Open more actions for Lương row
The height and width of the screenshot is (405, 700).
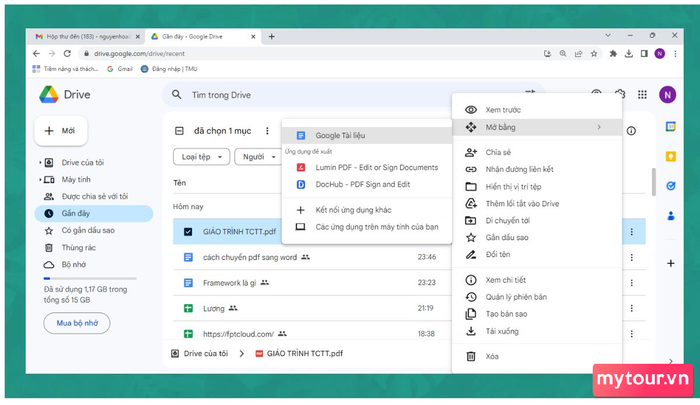point(631,308)
